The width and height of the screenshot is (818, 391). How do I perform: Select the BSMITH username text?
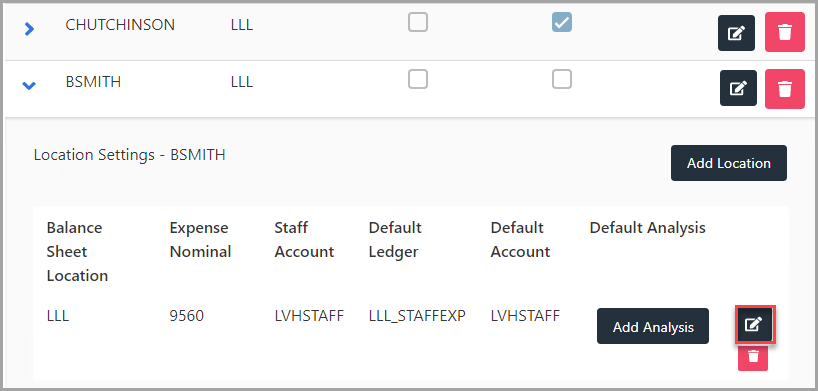click(93, 82)
